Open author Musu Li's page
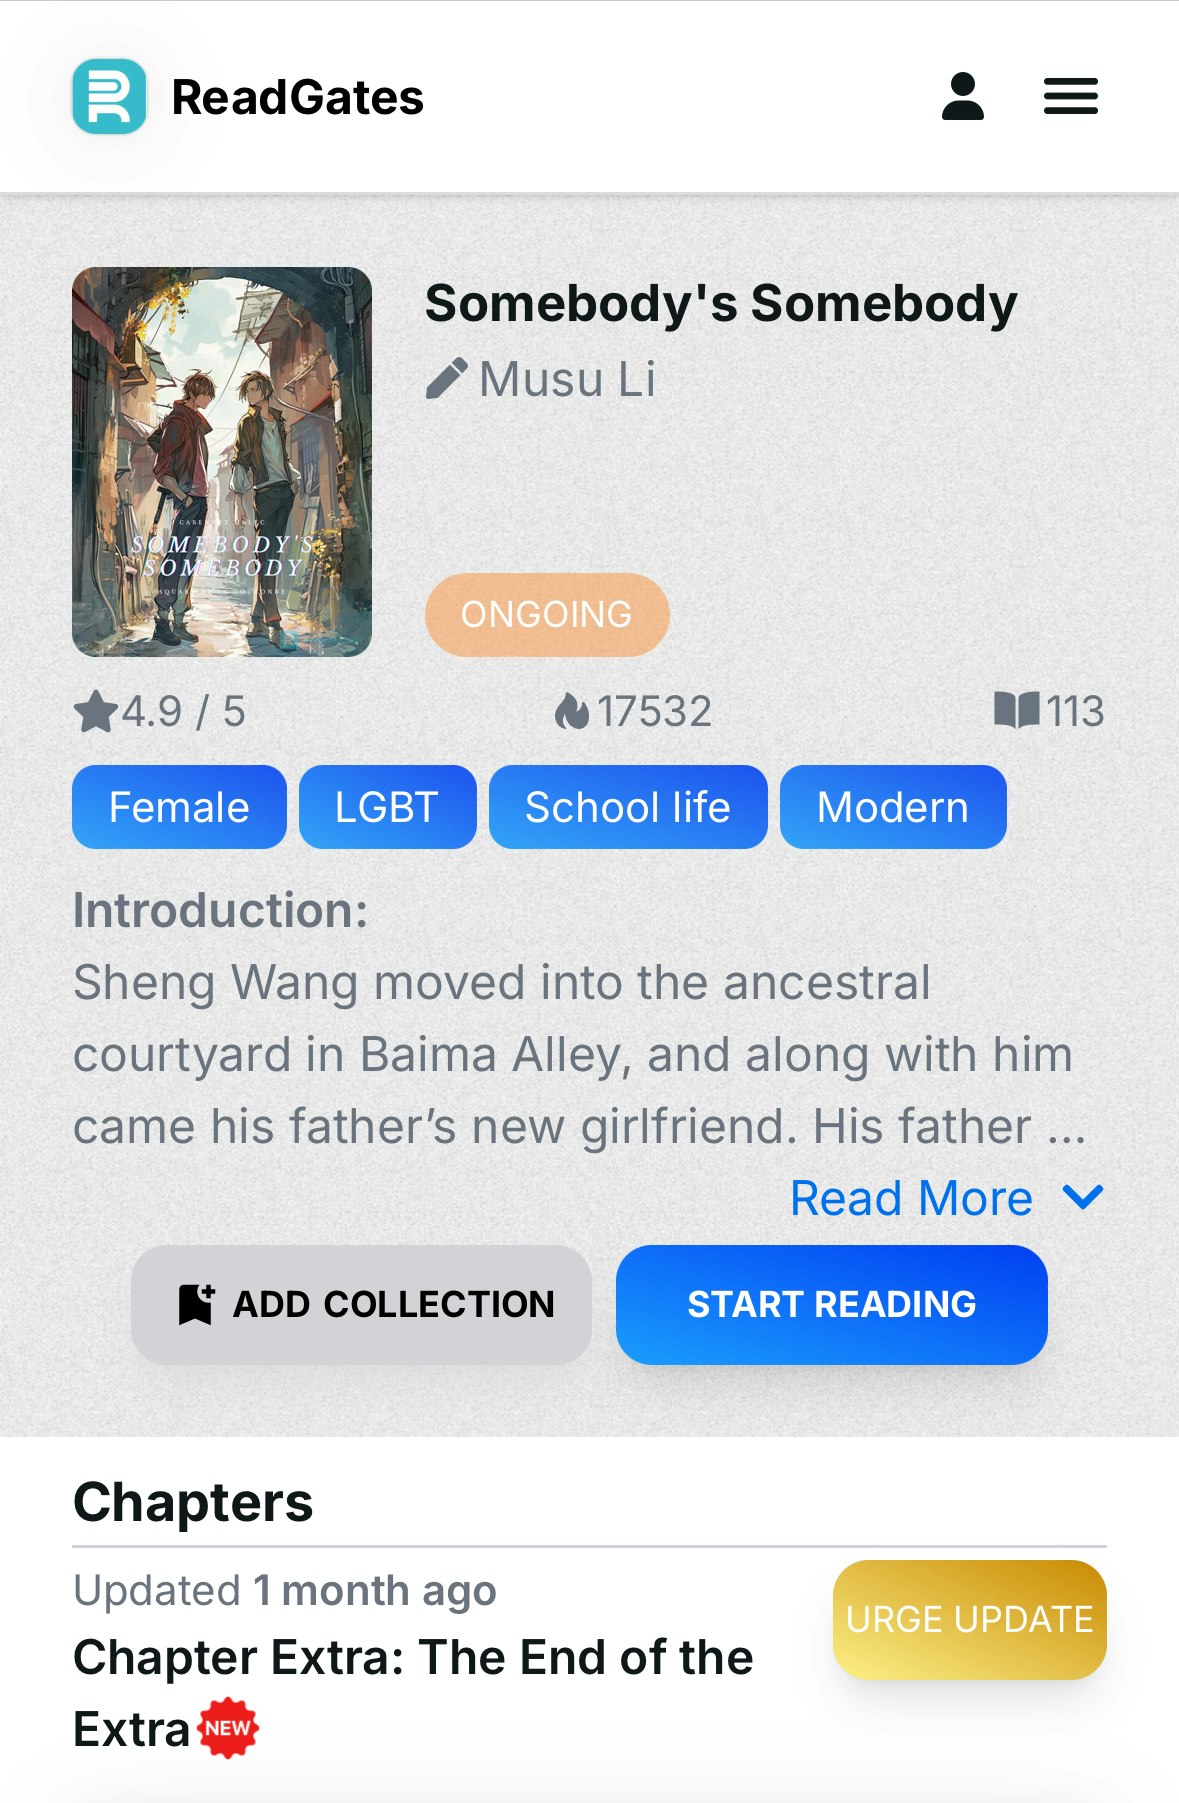 [567, 379]
